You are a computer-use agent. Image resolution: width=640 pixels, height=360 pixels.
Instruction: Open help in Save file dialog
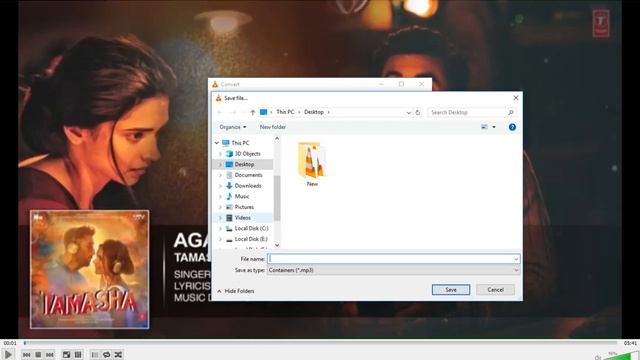(512, 127)
